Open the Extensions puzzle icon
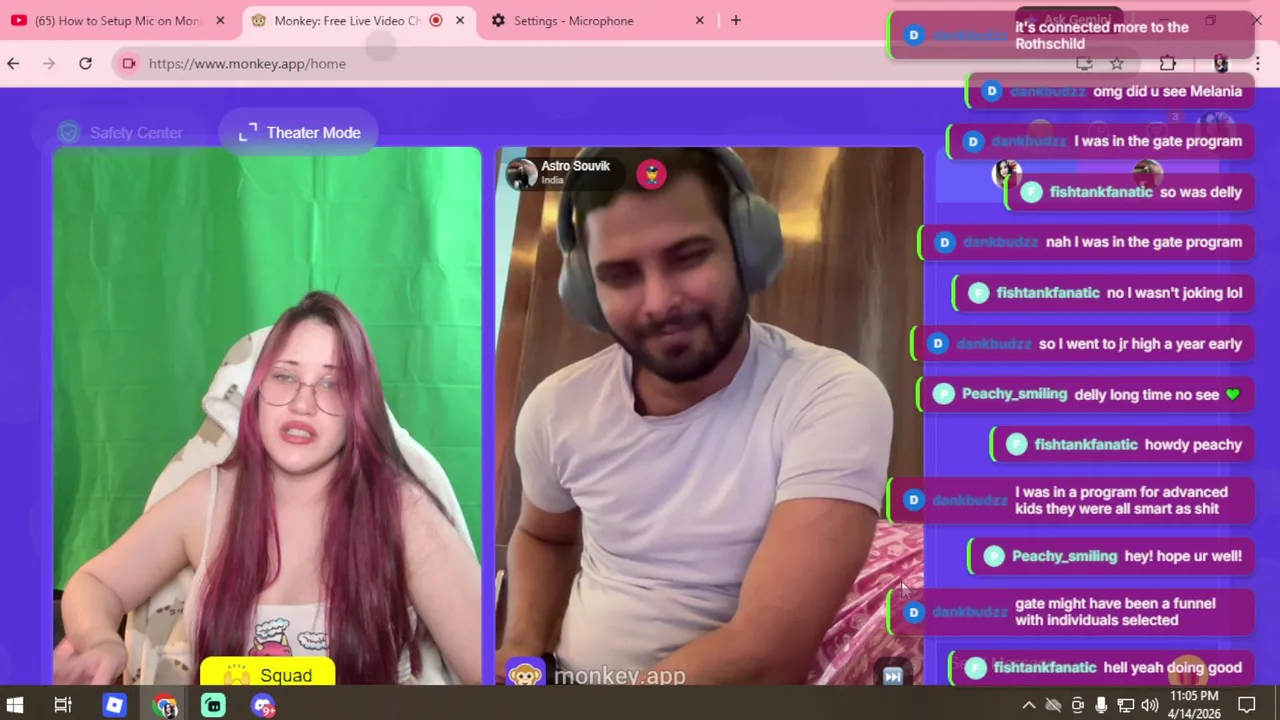Viewport: 1280px width, 720px height. pyautogui.click(x=1167, y=63)
